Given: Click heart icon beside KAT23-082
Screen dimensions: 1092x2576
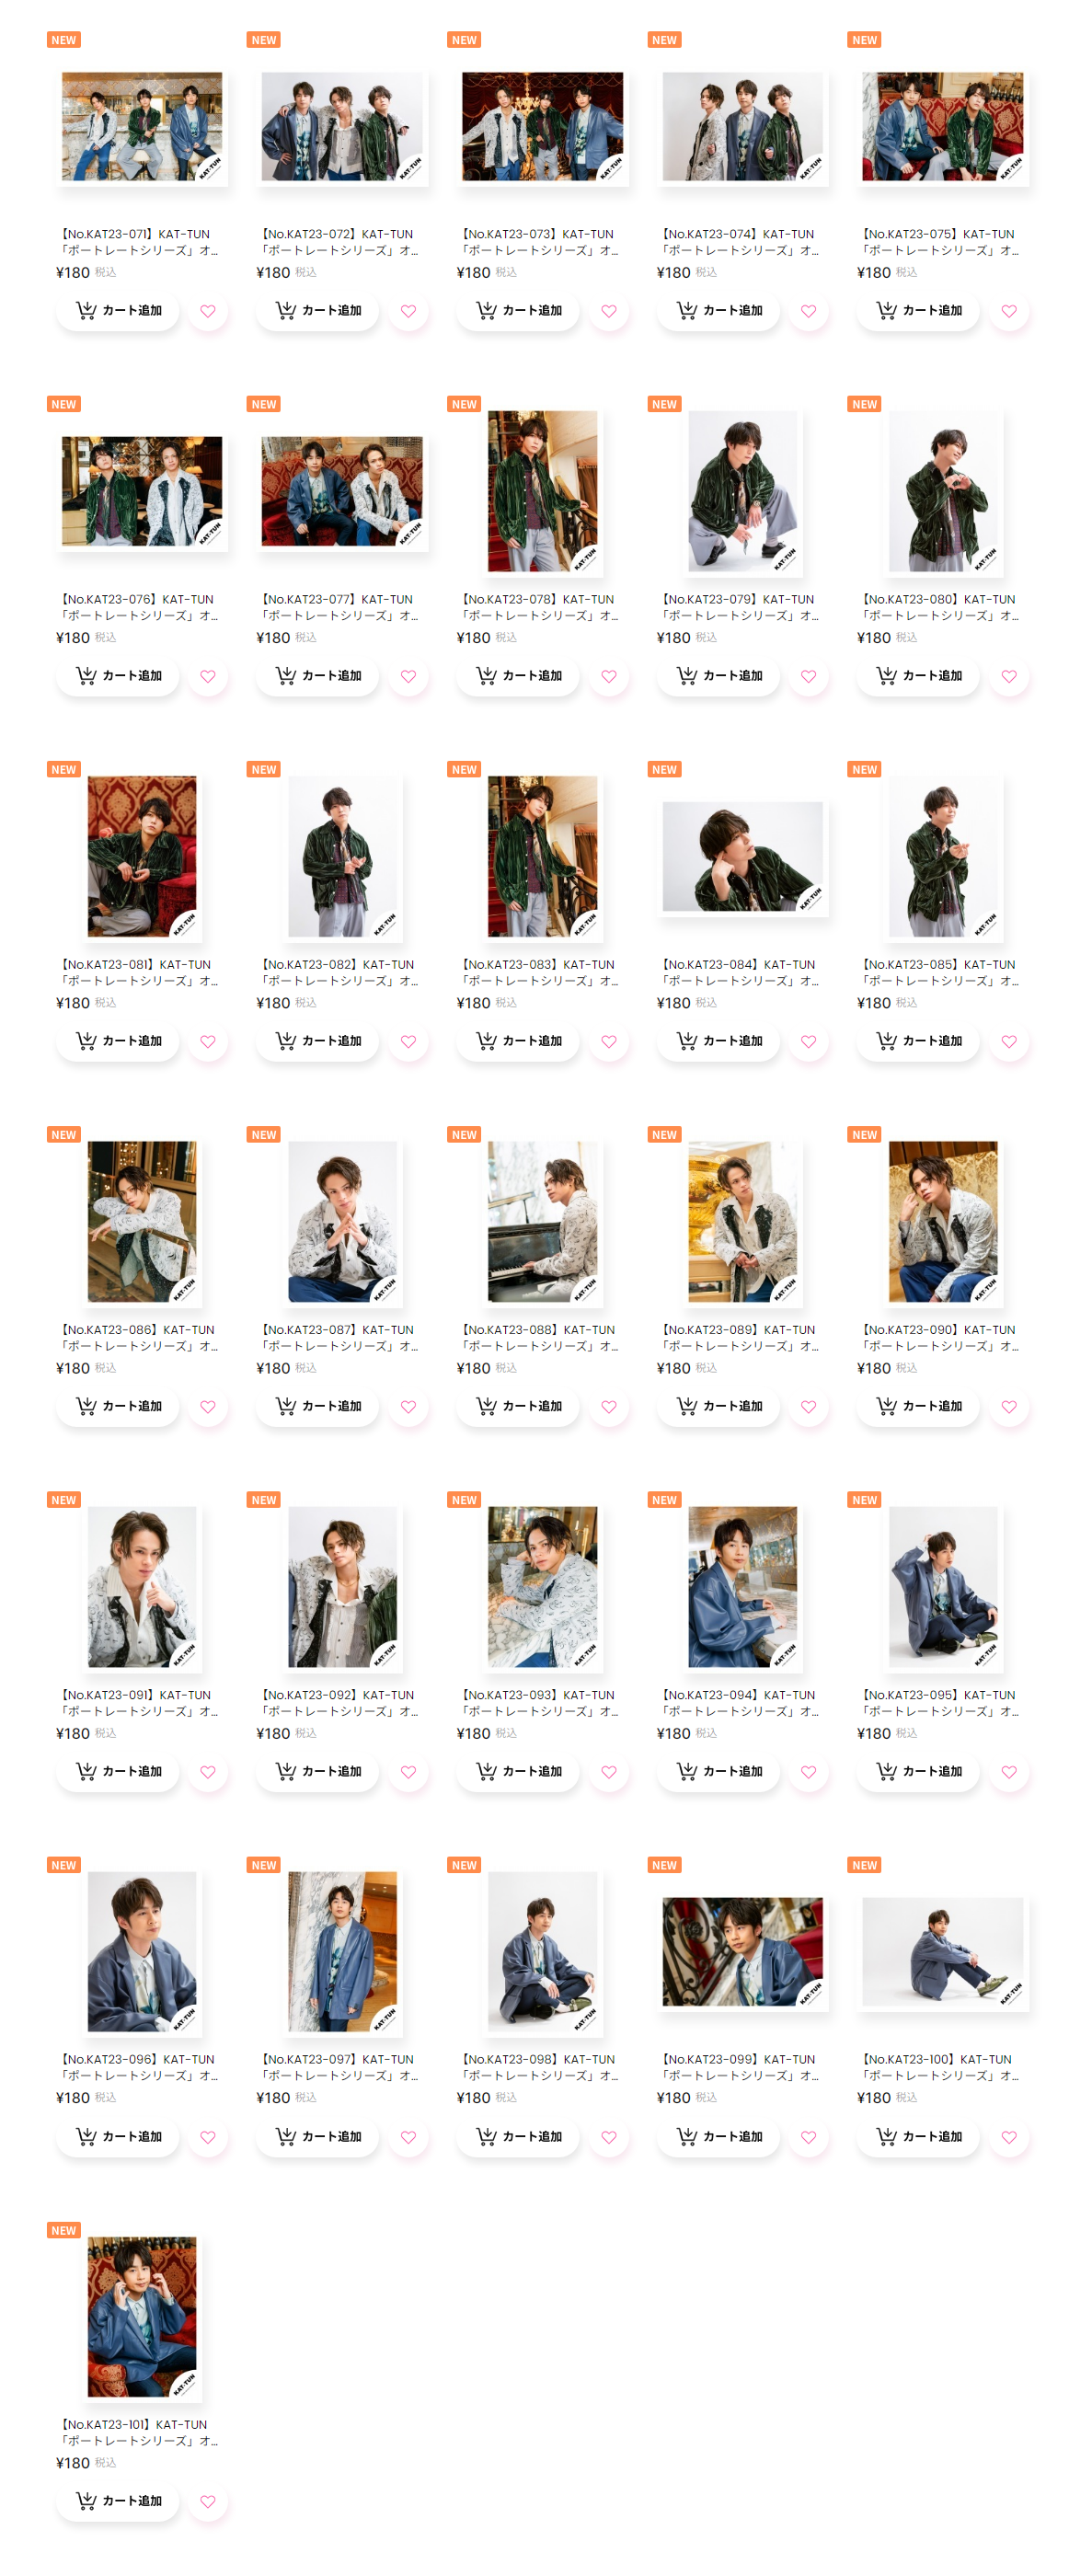Looking at the screenshot, I should coord(408,1041).
